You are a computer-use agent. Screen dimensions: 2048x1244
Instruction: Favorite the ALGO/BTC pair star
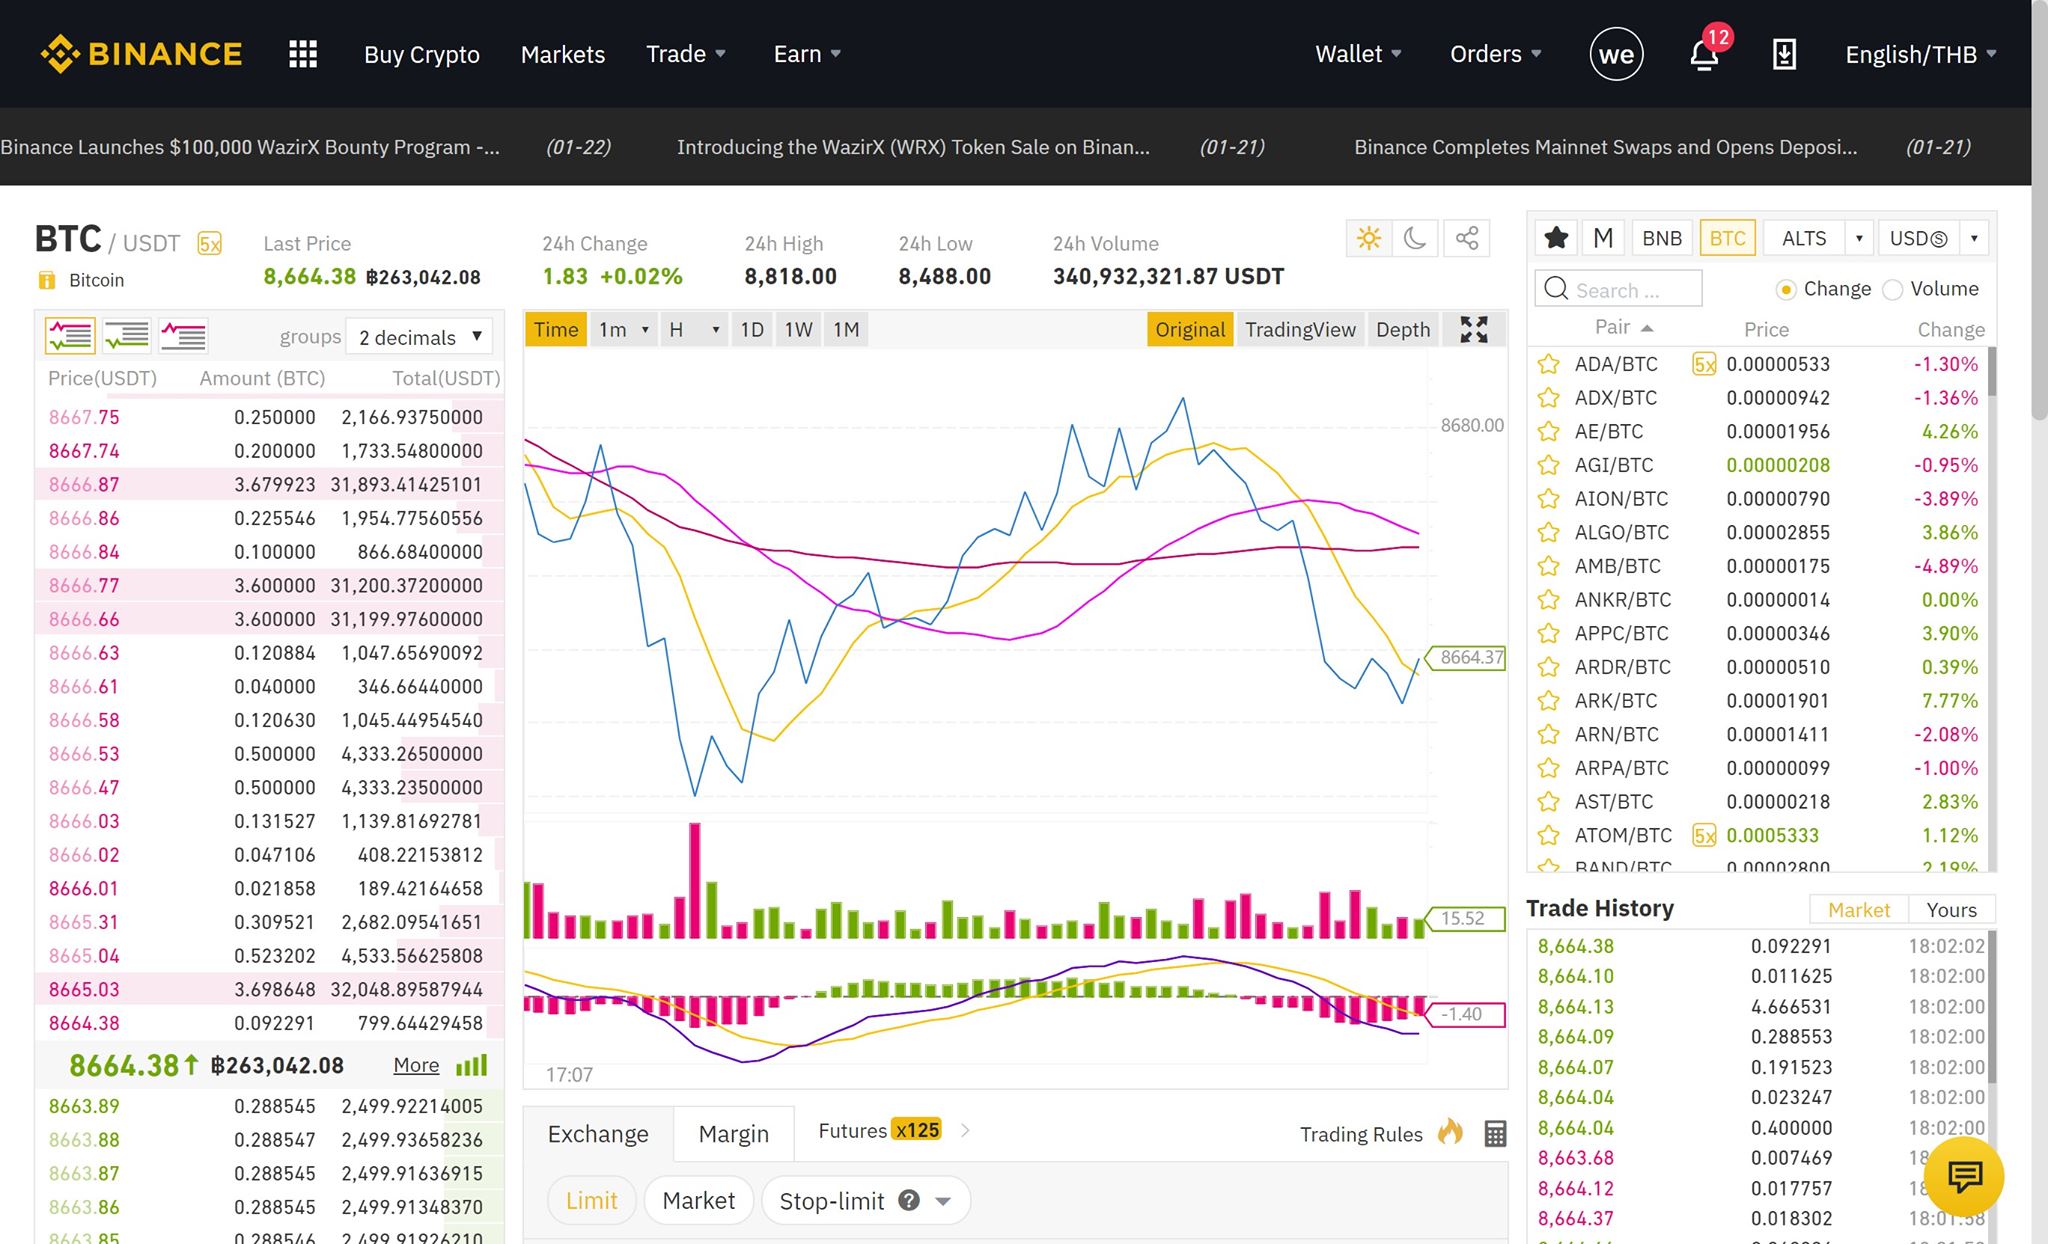click(1549, 532)
